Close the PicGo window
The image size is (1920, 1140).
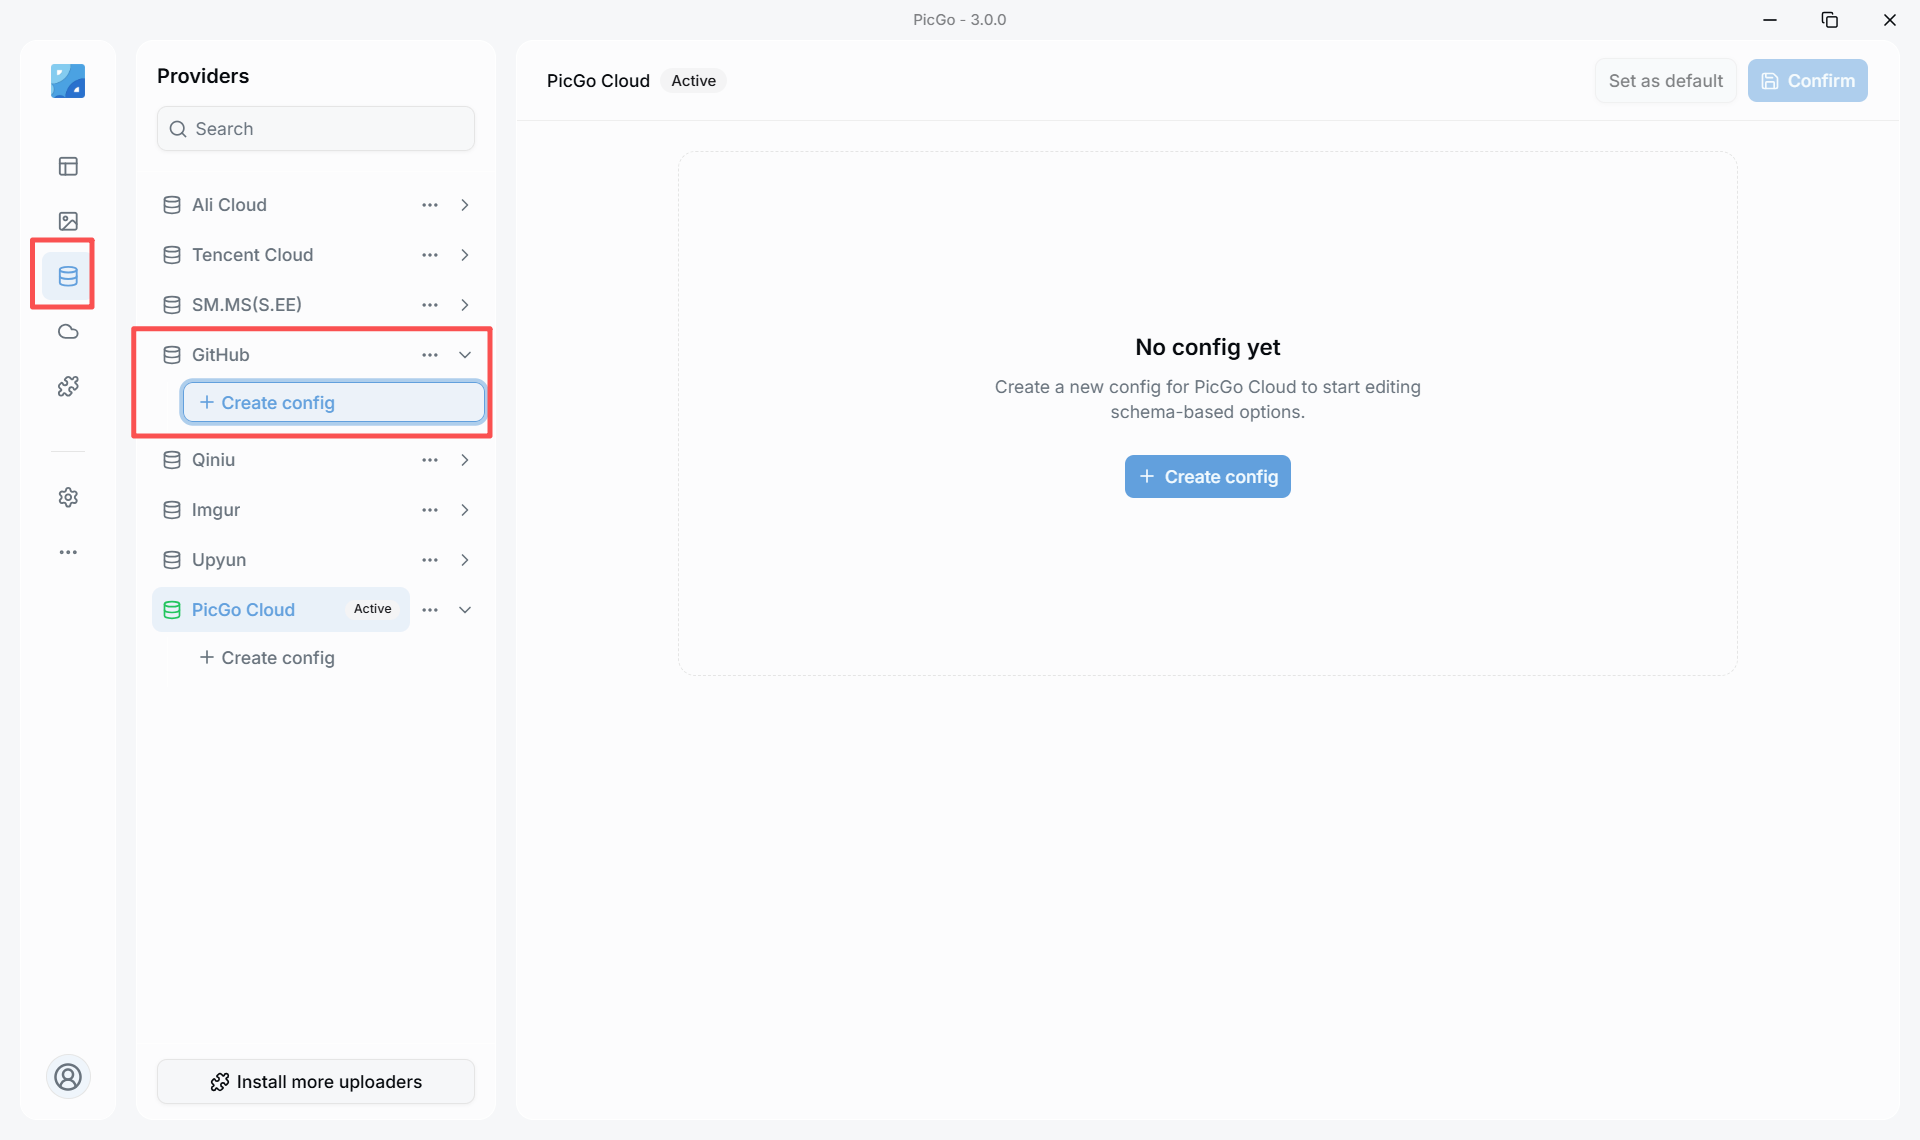click(x=1890, y=20)
